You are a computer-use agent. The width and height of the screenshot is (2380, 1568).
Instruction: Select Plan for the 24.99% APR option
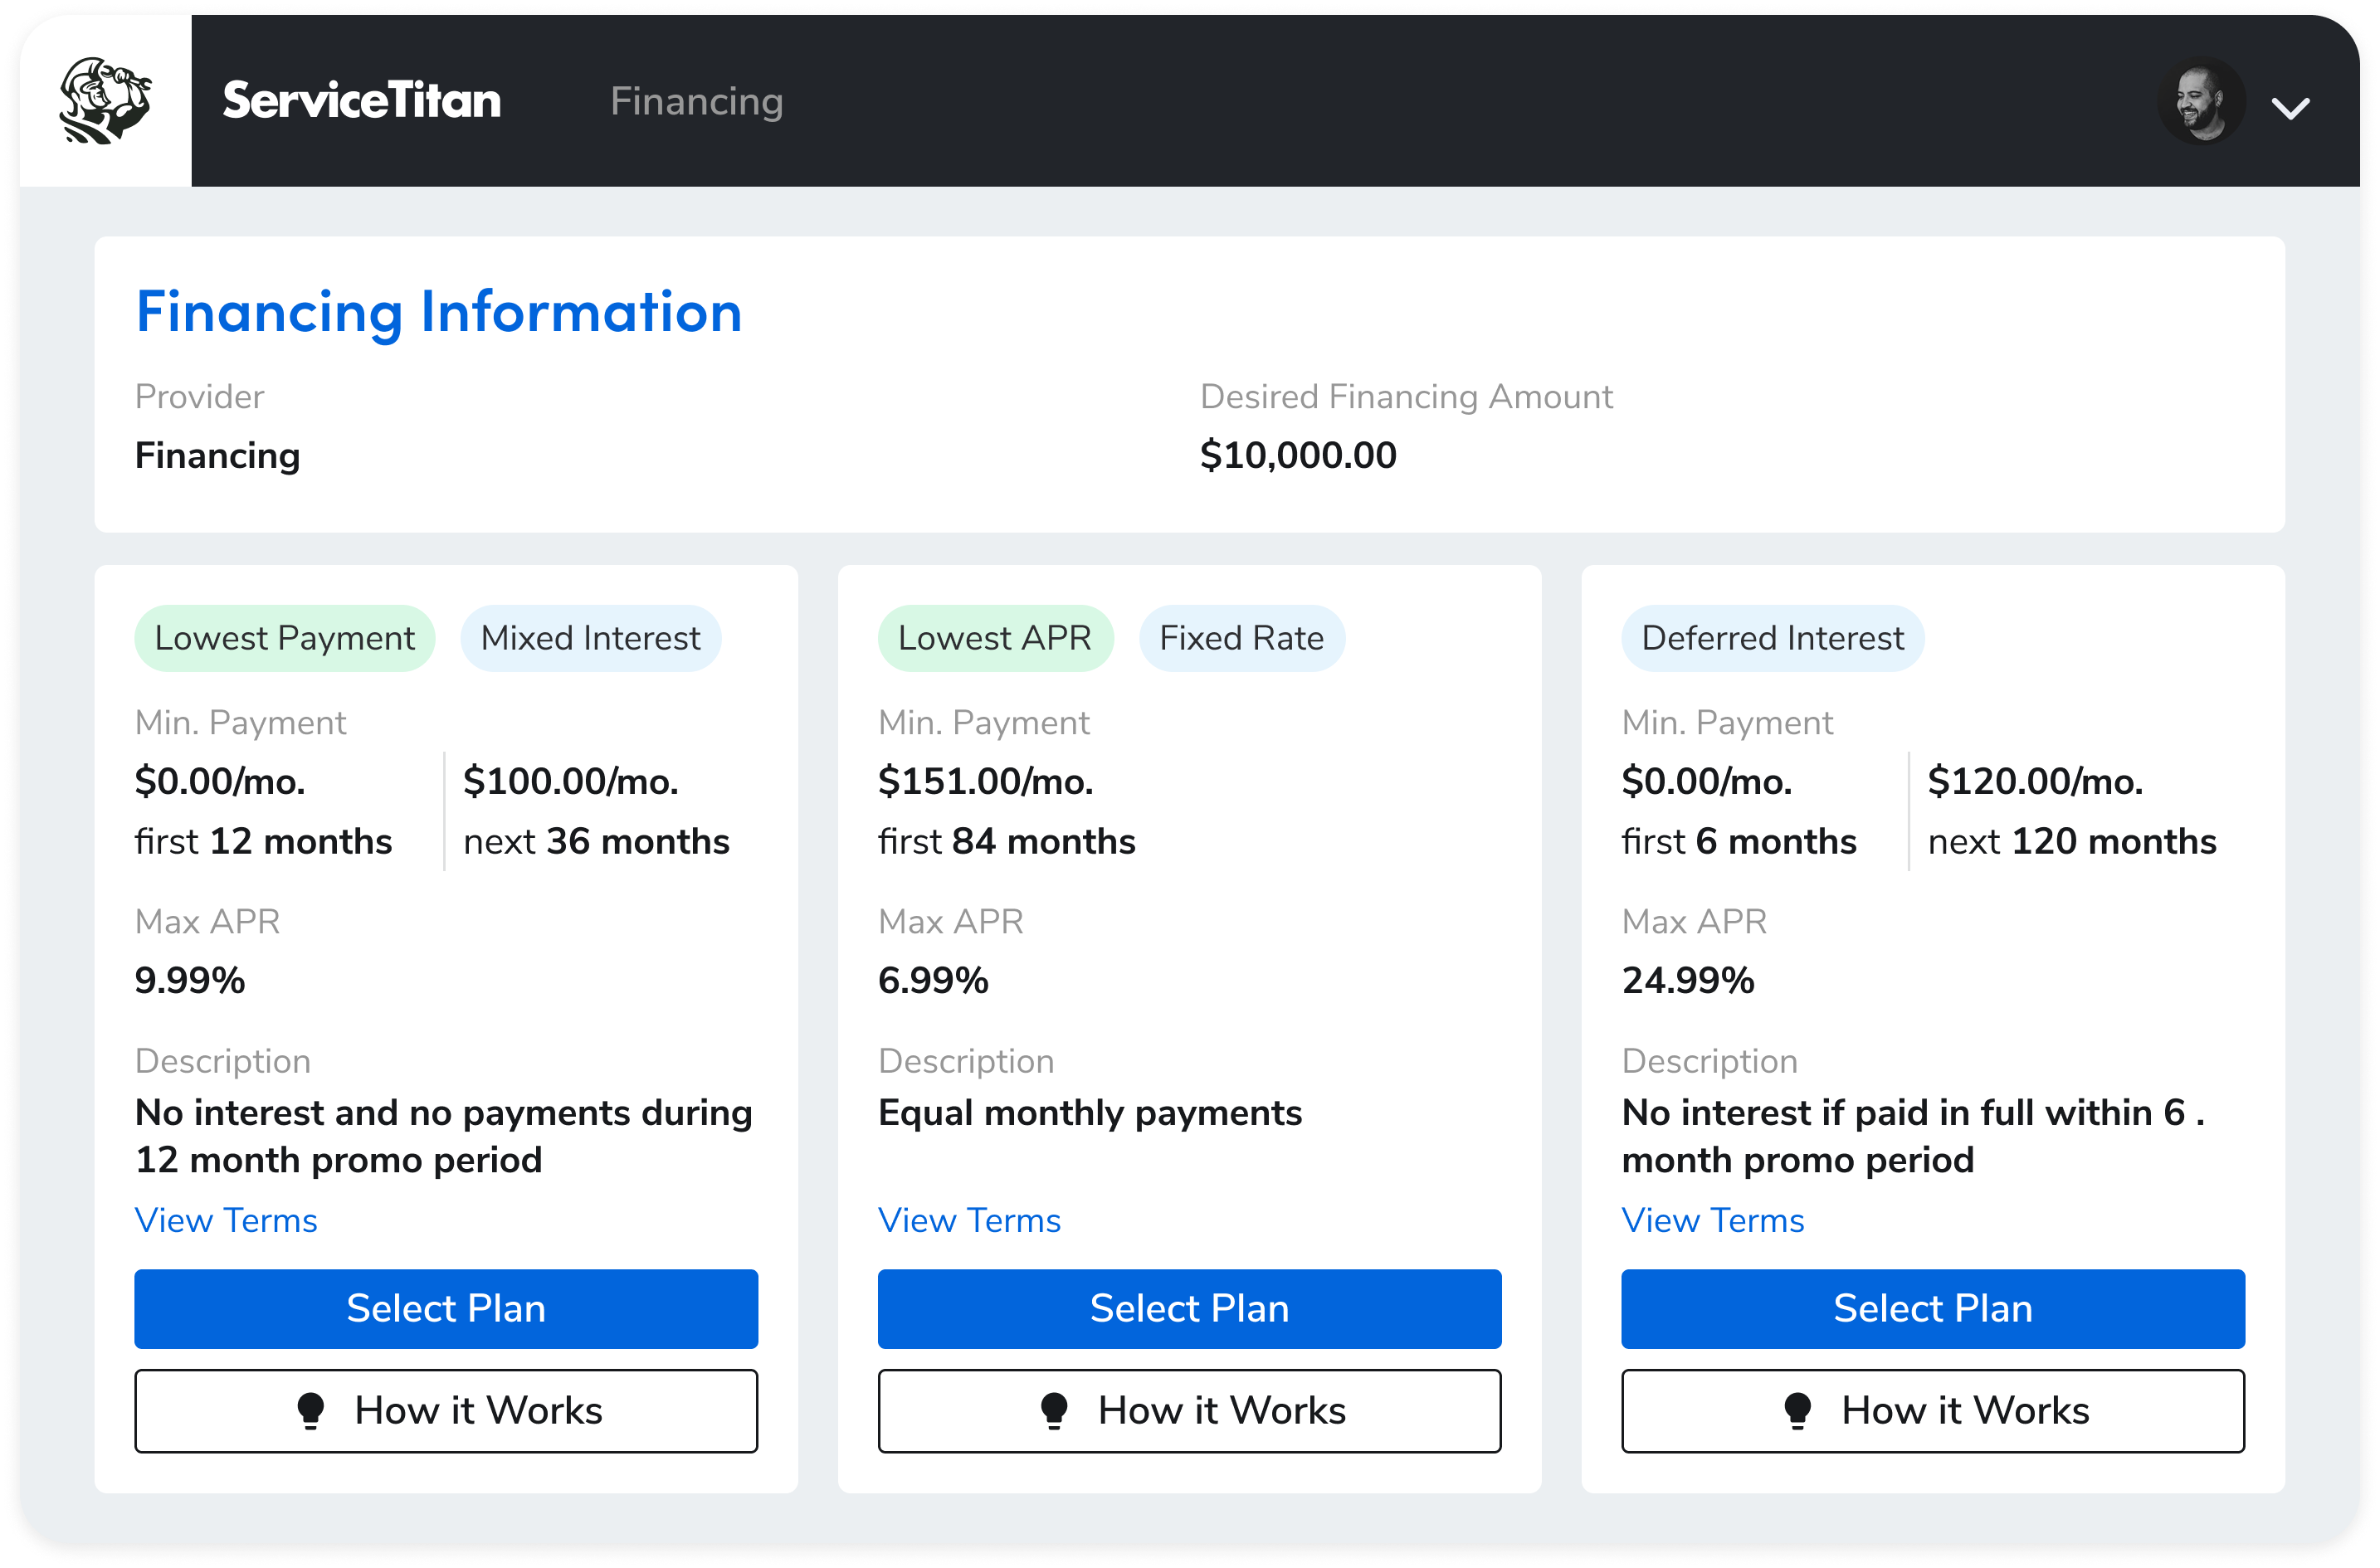[x=1932, y=1308]
